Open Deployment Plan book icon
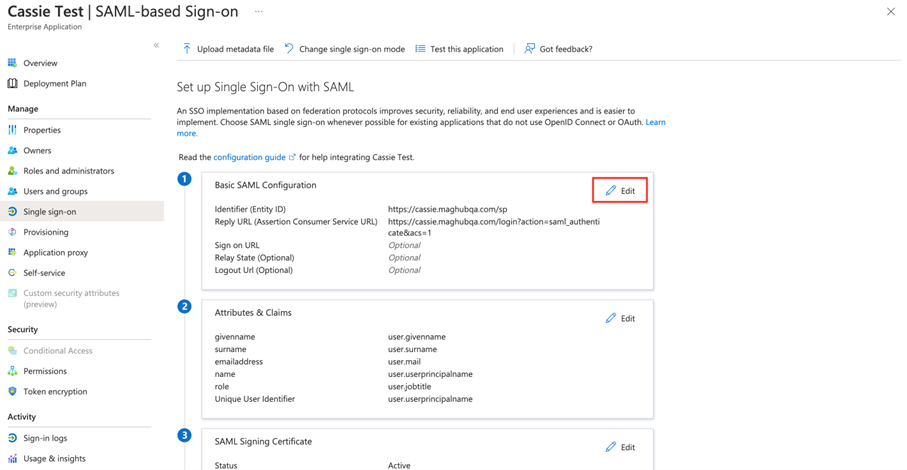 (12, 84)
